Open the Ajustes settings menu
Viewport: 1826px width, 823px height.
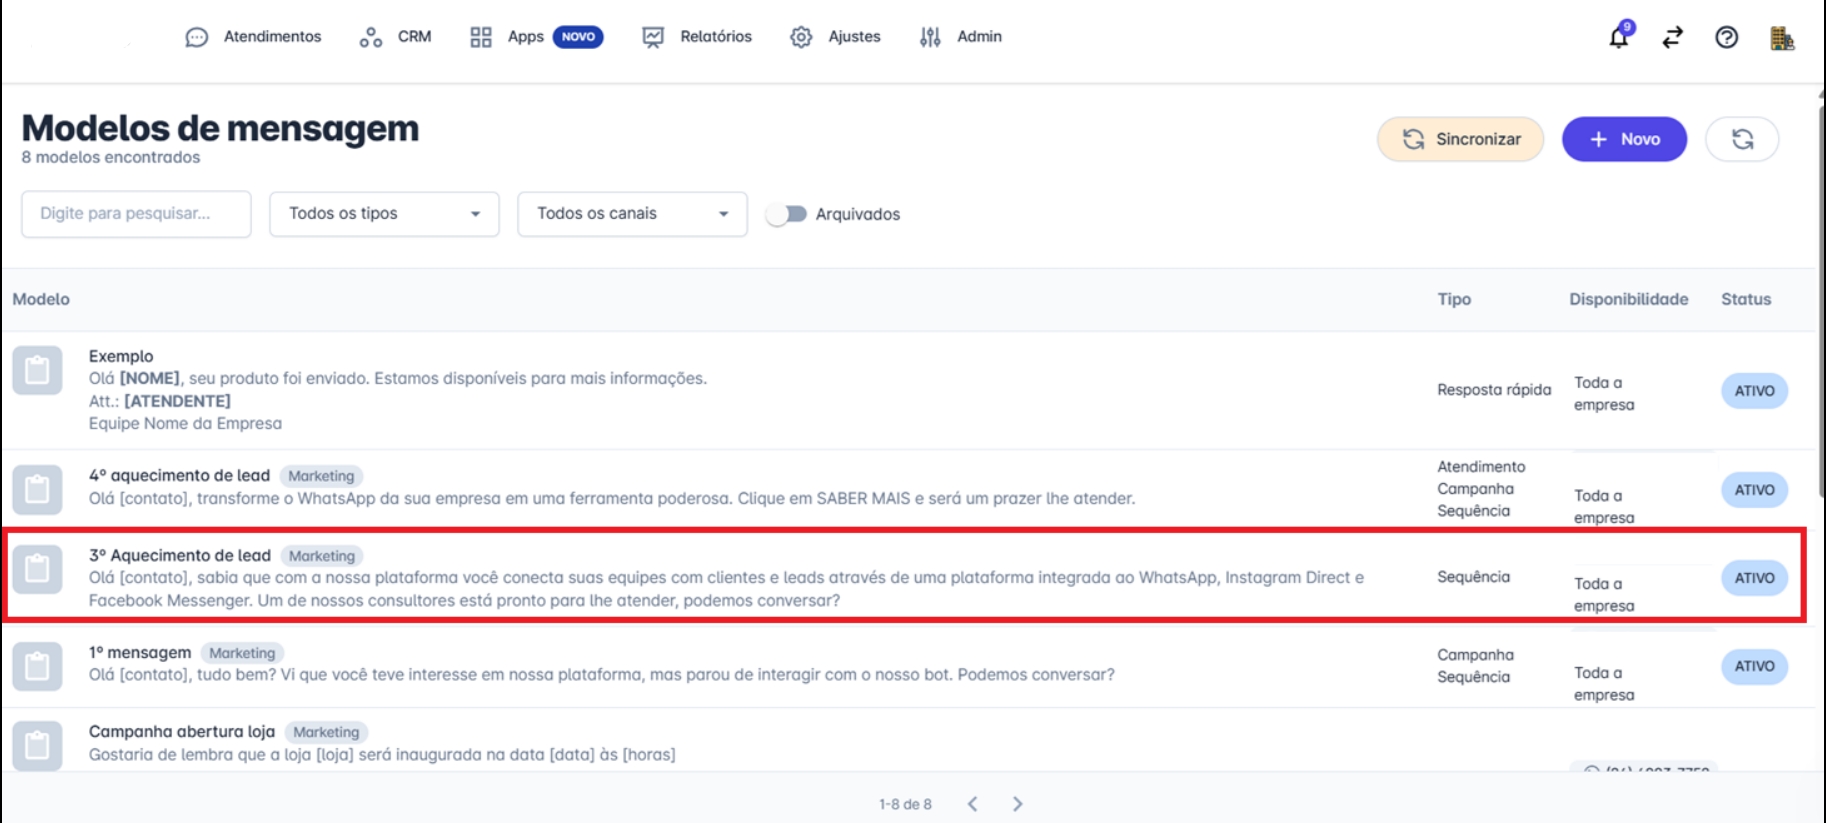(x=835, y=37)
